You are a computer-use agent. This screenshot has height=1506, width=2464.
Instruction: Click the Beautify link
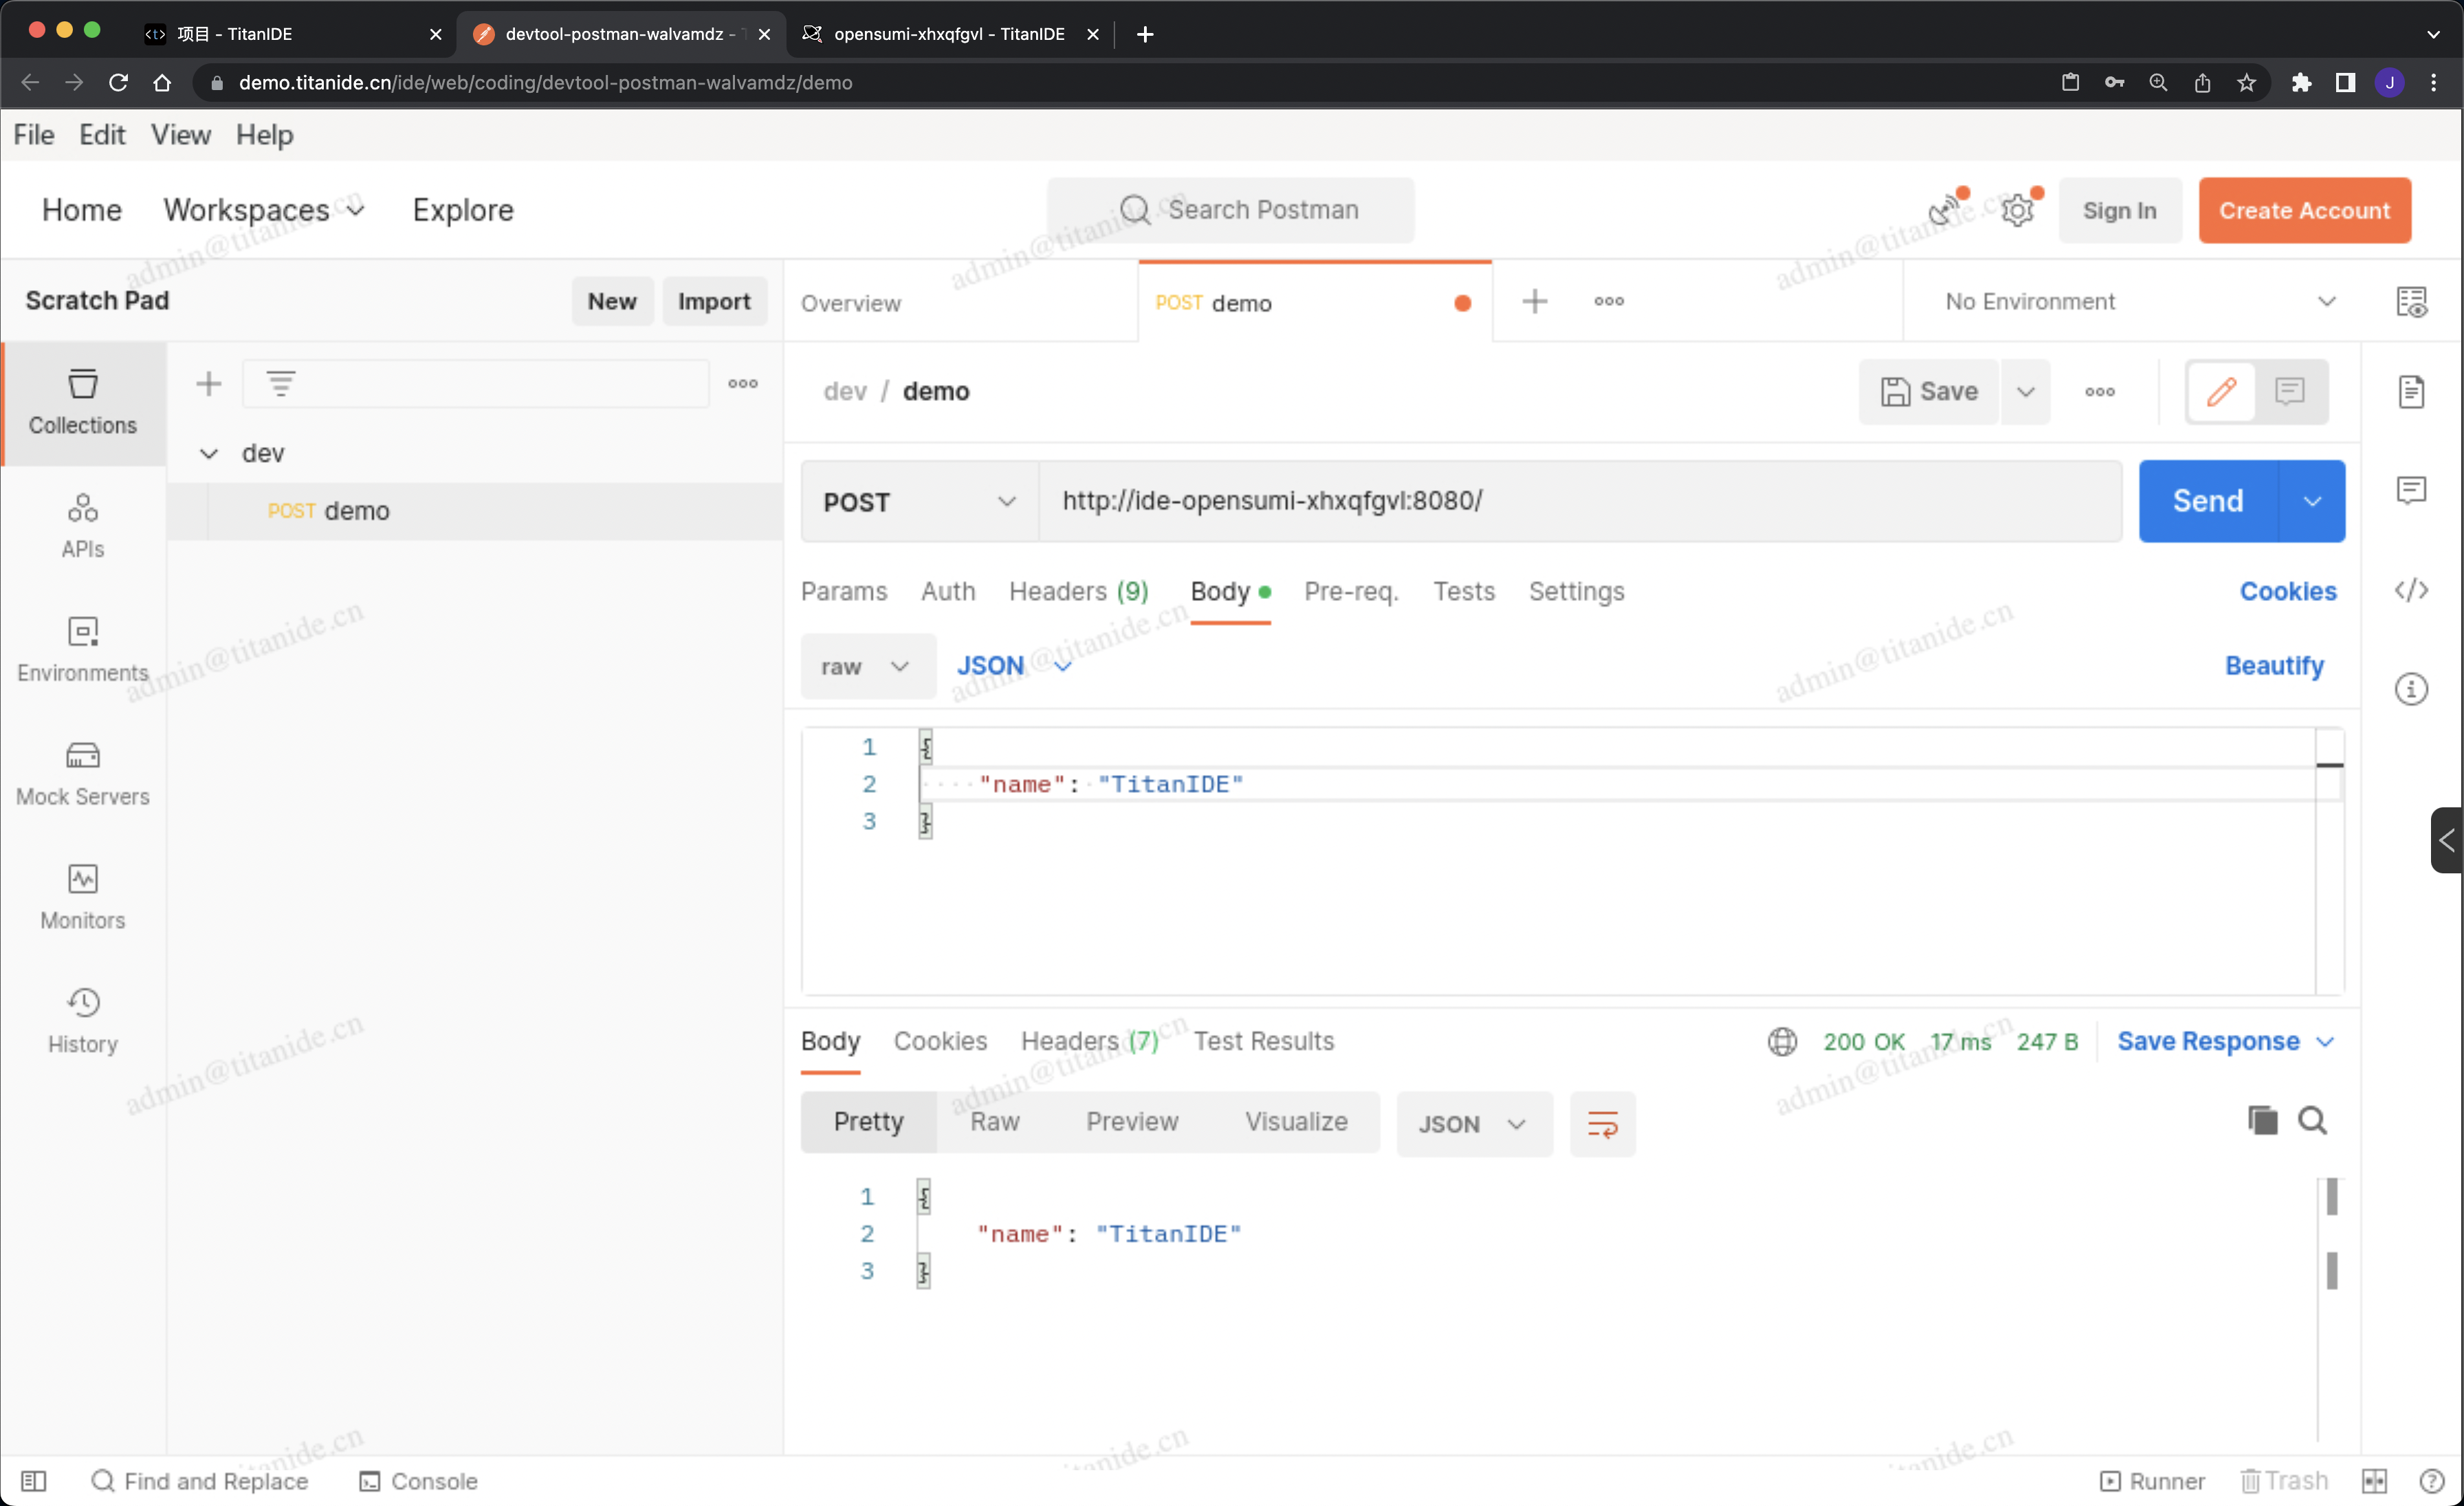(2275, 666)
